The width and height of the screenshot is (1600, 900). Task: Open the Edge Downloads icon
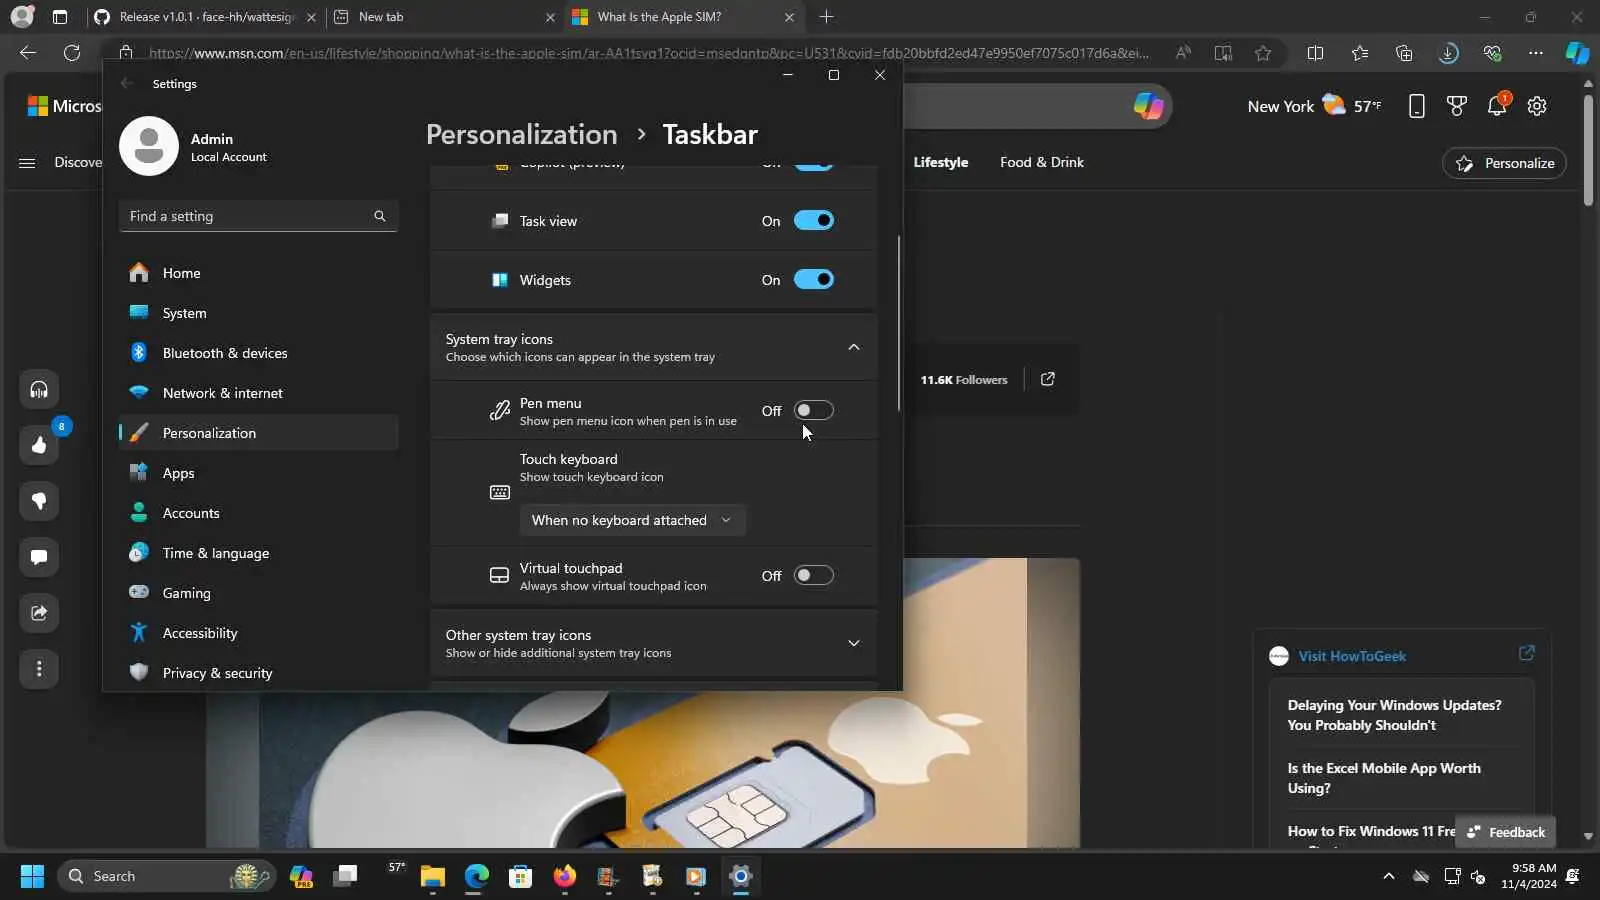(x=1448, y=53)
